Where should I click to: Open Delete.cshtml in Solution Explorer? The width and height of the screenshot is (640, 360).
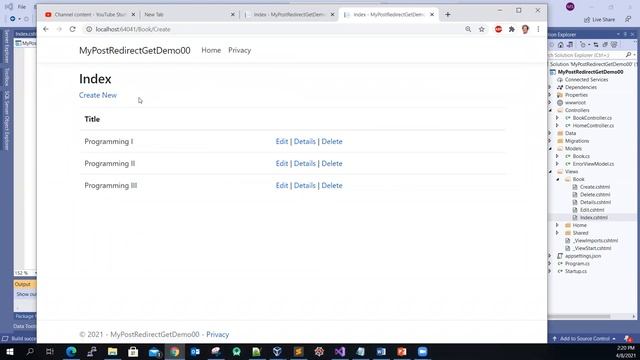click(595, 195)
